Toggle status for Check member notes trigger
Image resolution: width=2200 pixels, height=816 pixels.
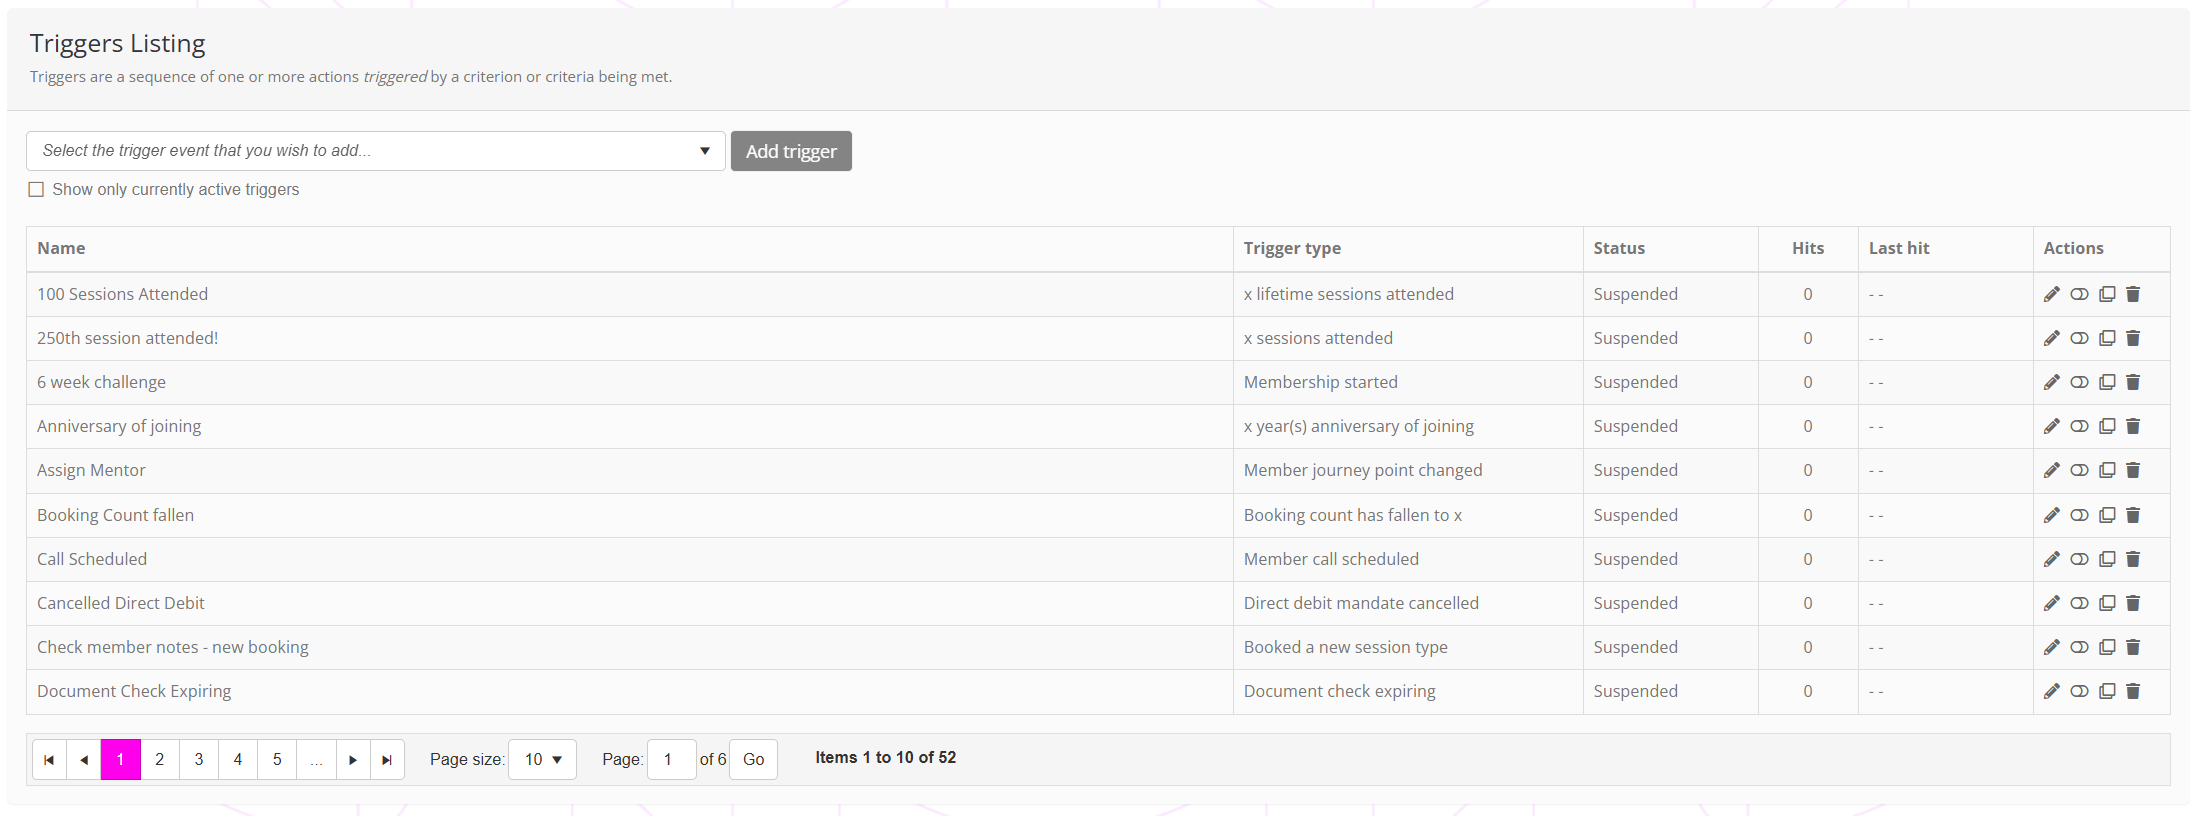pos(2079,647)
